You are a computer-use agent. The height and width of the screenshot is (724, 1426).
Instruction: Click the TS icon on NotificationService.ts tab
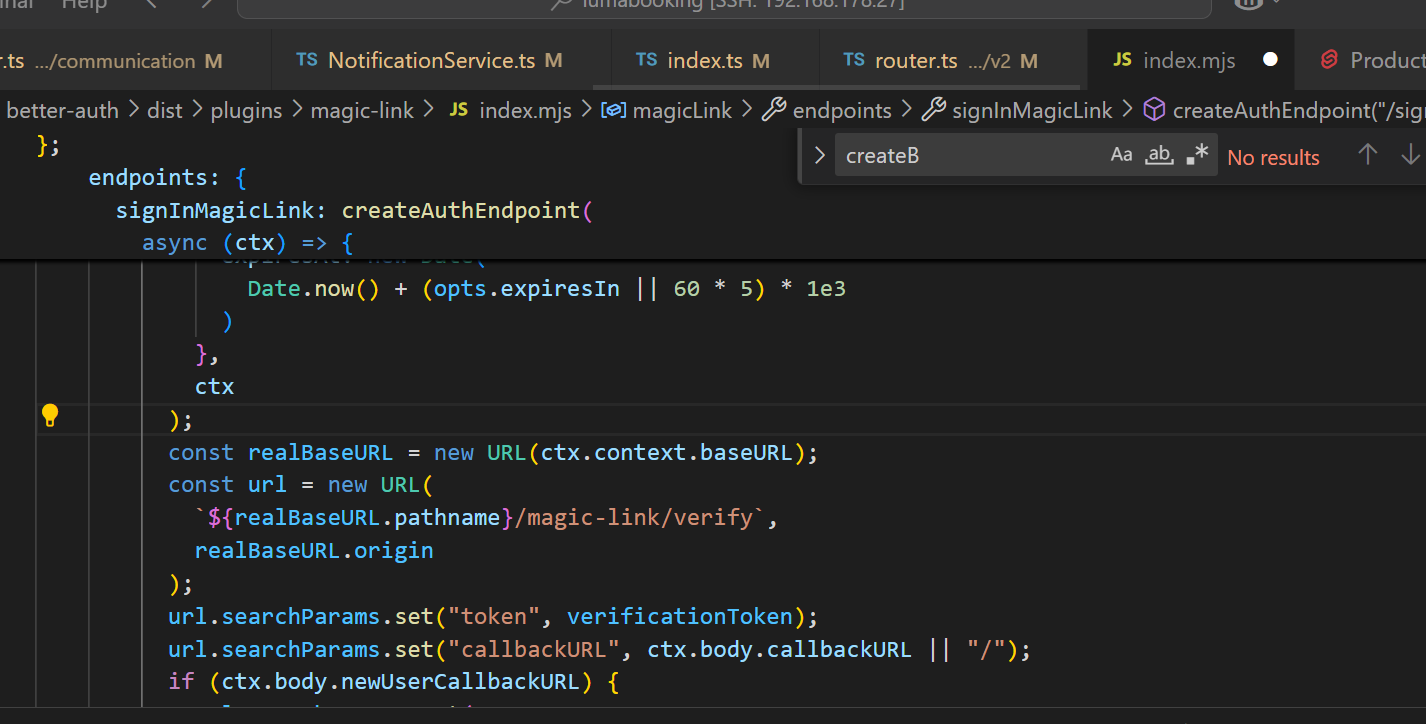click(307, 60)
